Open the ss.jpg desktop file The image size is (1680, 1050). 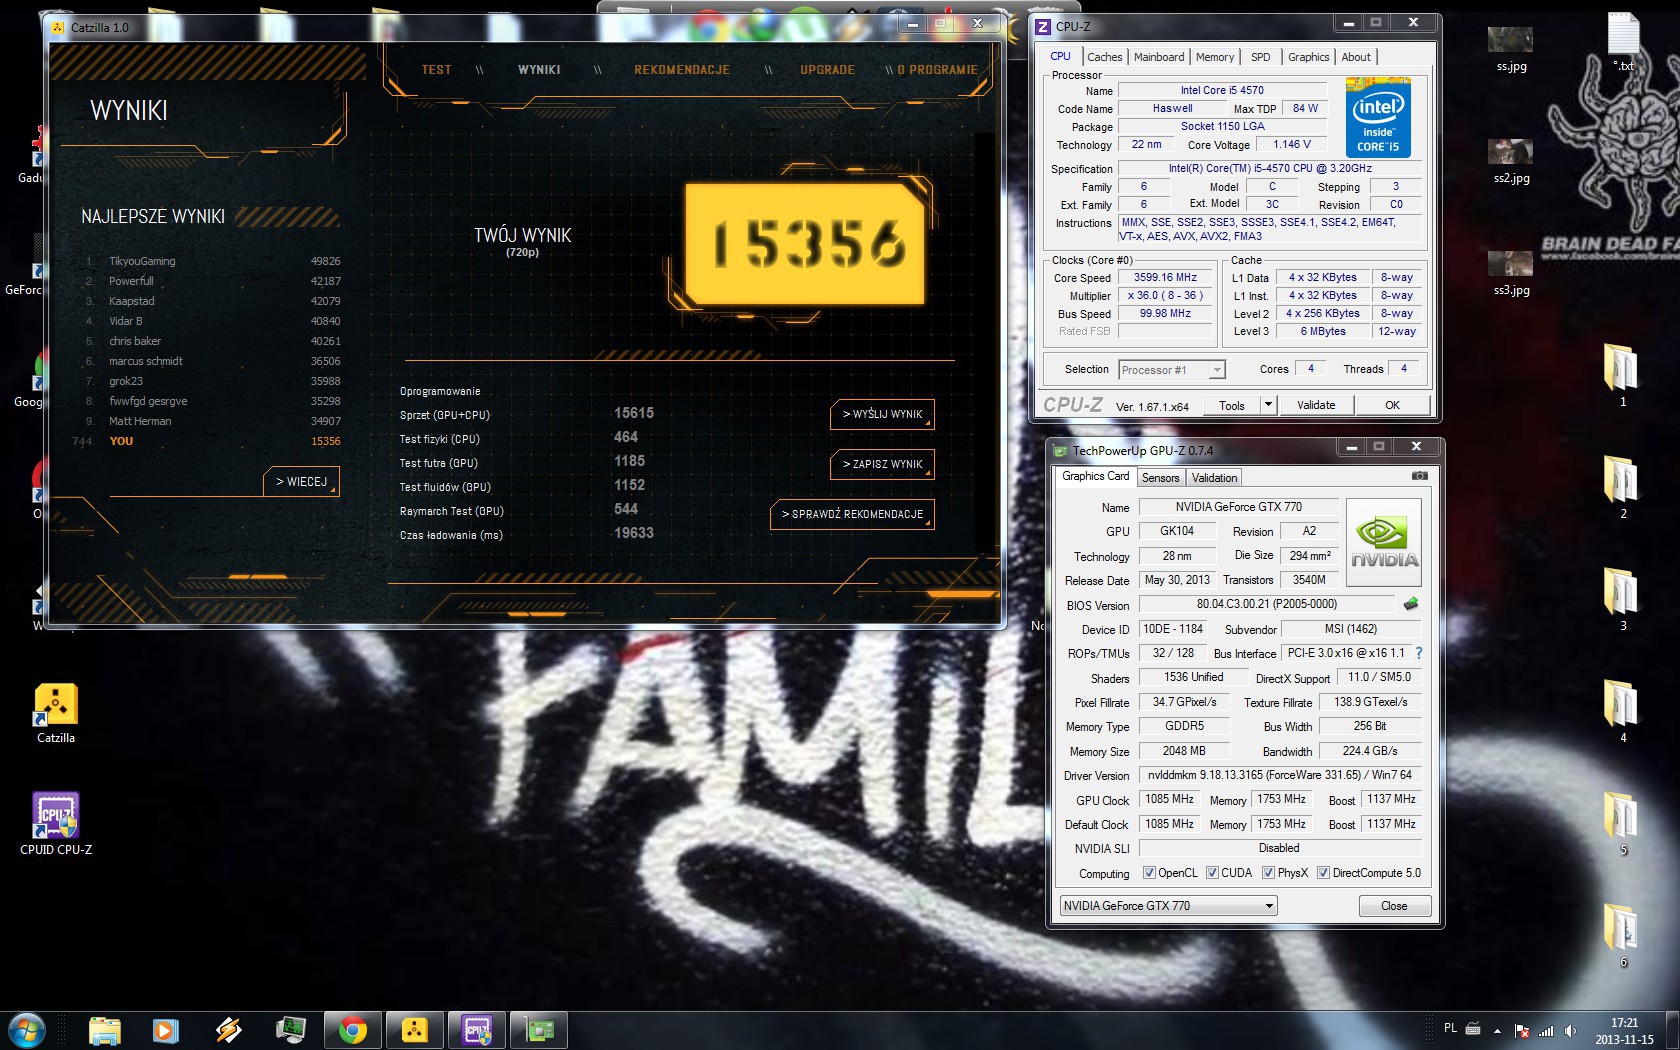pos(1511,50)
